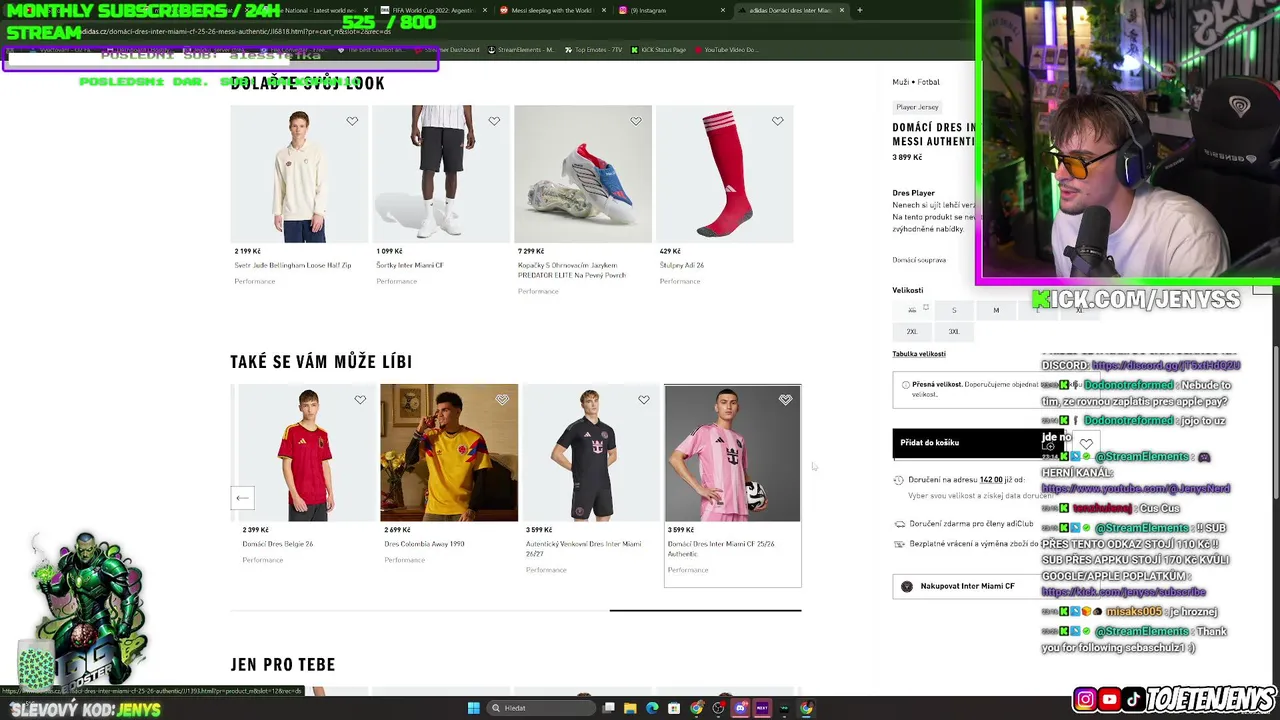Image resolution: width=1280 pixels, height=720 pixels.
Task: Add Domácí Dres Belgie 26 to wishlist
Action: click(360, 400)
